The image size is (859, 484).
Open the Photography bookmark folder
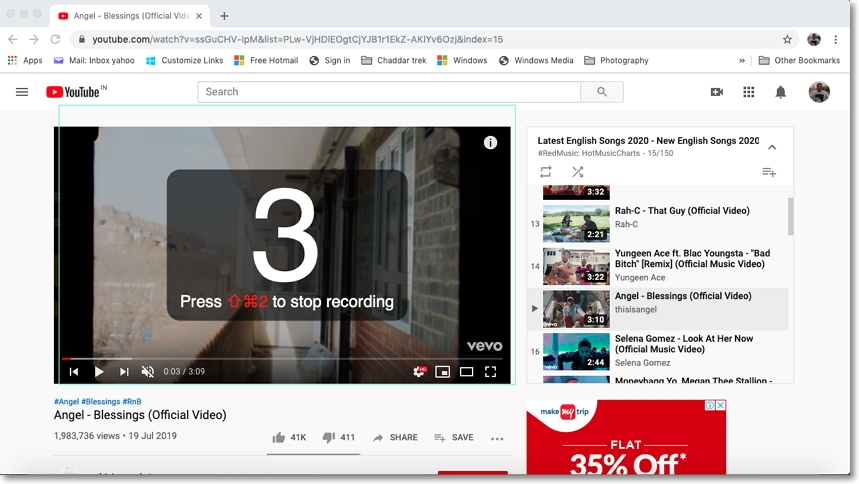click(616, 60)
